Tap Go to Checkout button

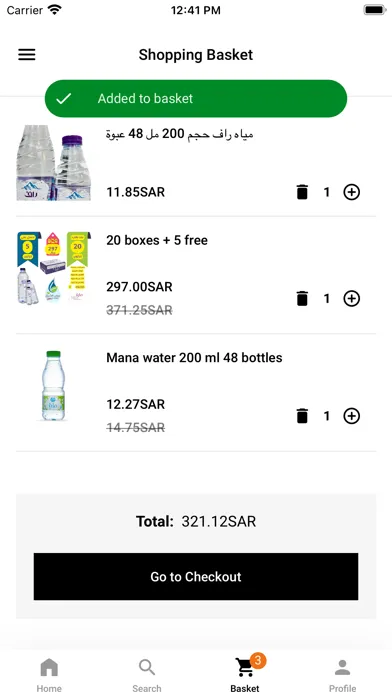pos(196,577)
